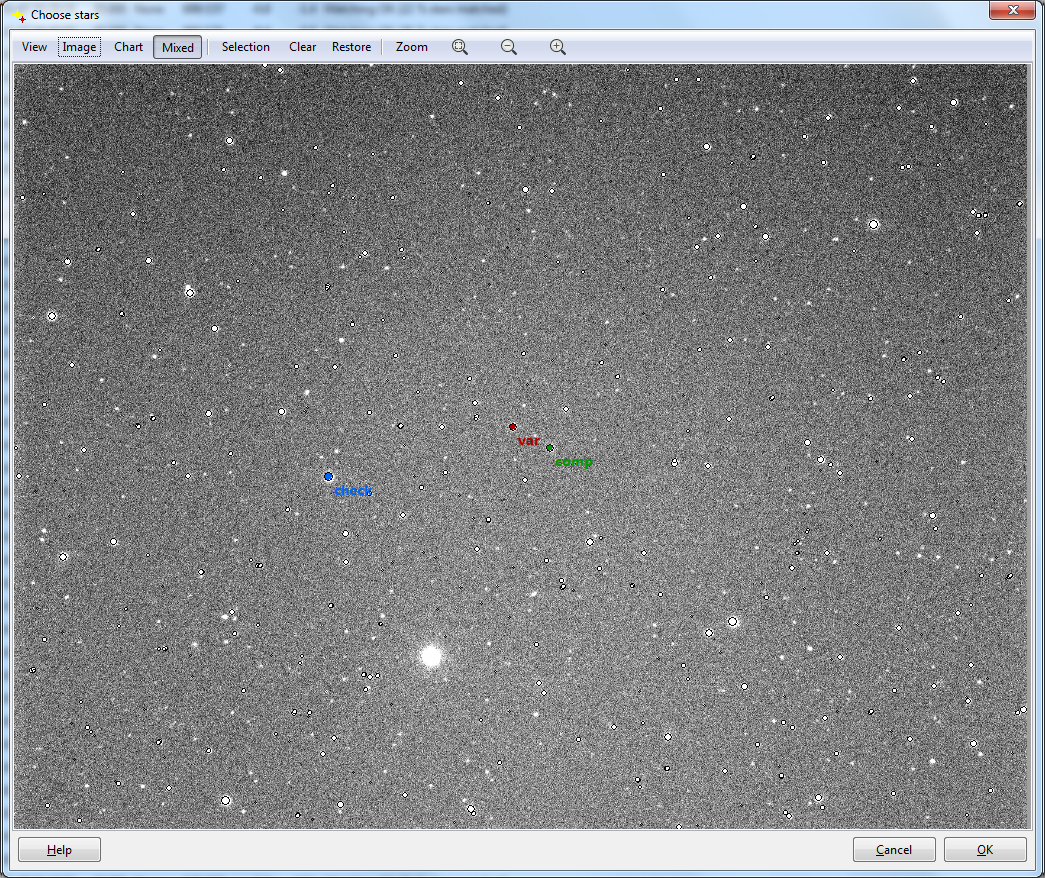Toggle the Mixed display mode
1045x878 pixels.
pos(177,47)
